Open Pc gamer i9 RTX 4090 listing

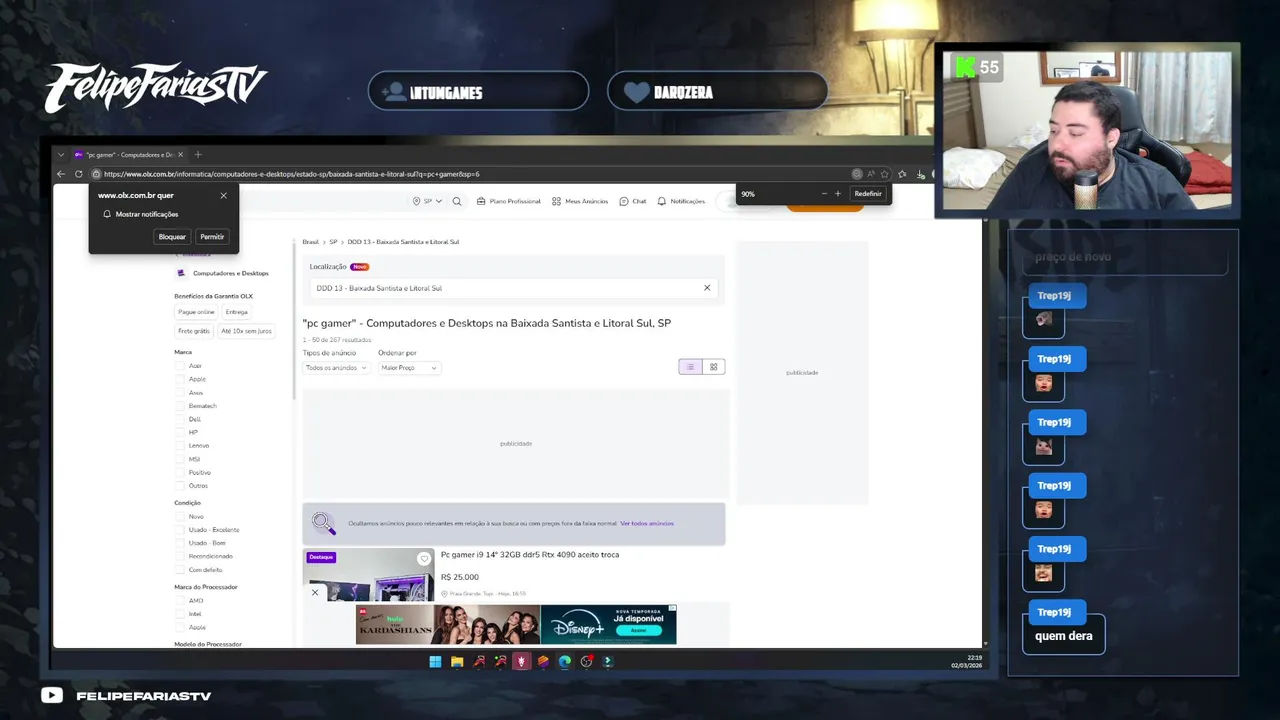point(530,555)
